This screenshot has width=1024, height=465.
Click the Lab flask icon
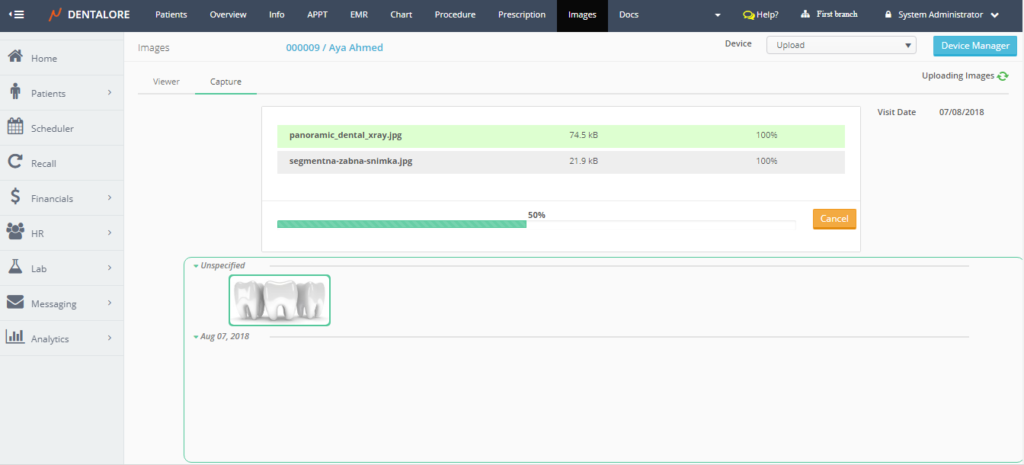pos(15,267)
